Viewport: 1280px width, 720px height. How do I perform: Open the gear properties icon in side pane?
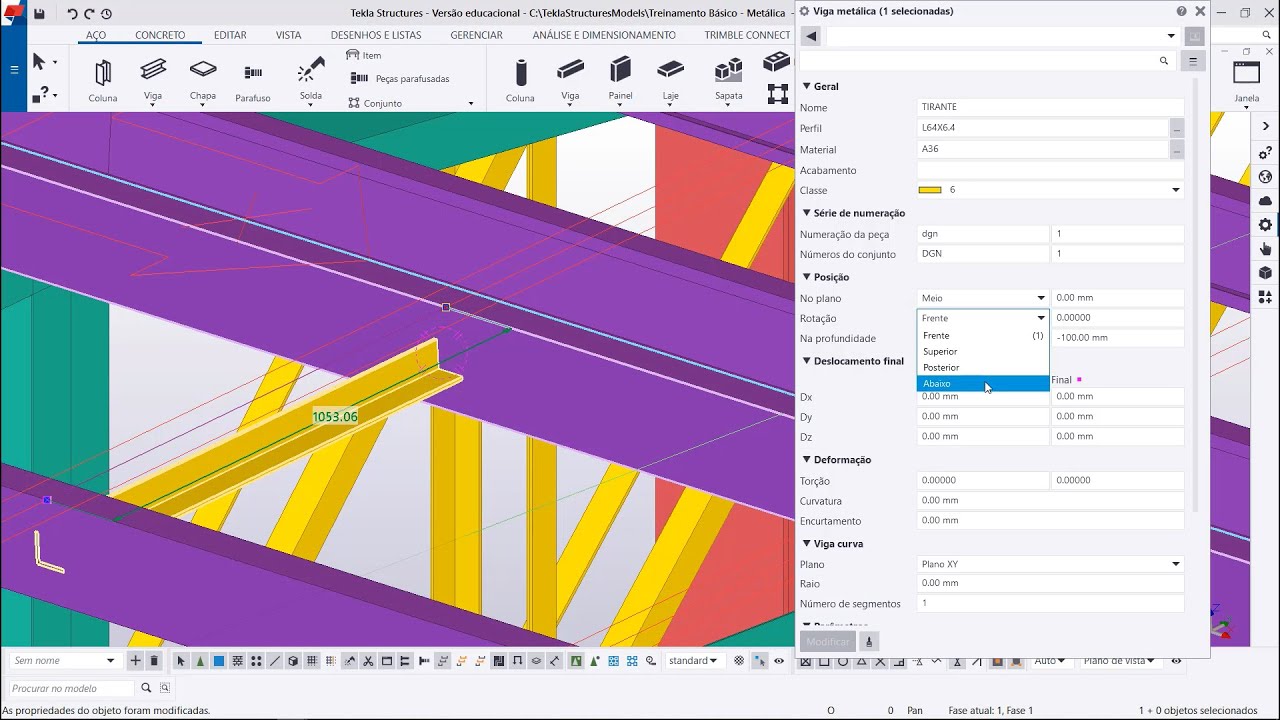[x=1265, y=225]
